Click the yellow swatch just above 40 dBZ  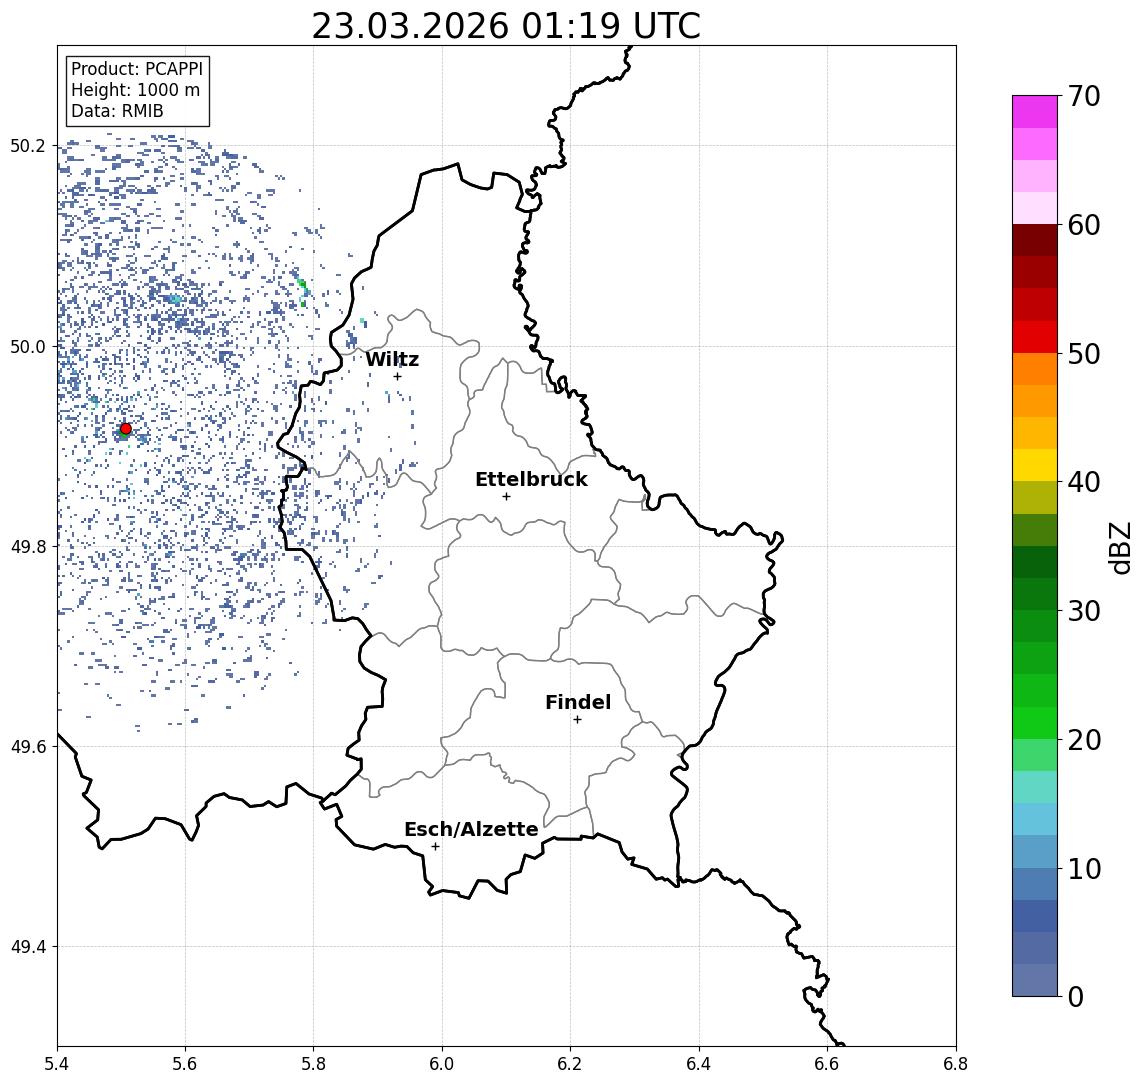[x=1035, y=465]
